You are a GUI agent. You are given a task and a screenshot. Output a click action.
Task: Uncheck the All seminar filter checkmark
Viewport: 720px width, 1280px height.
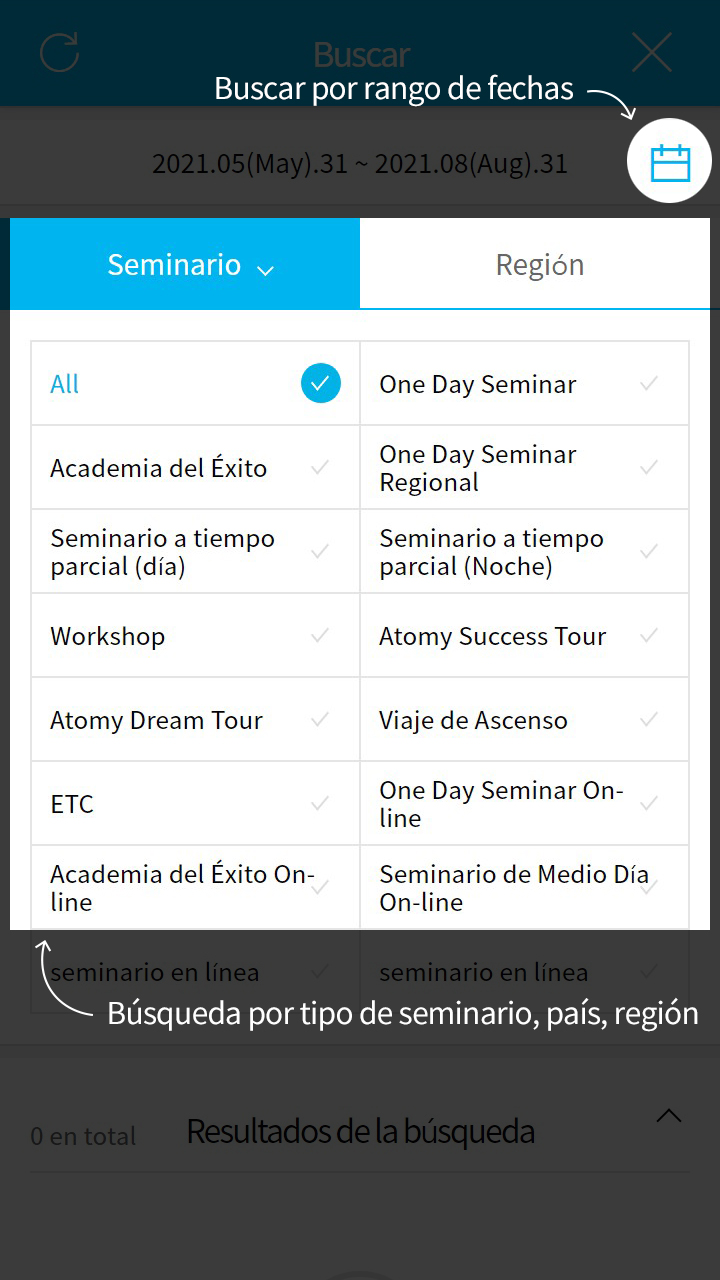tap(320, 384)
